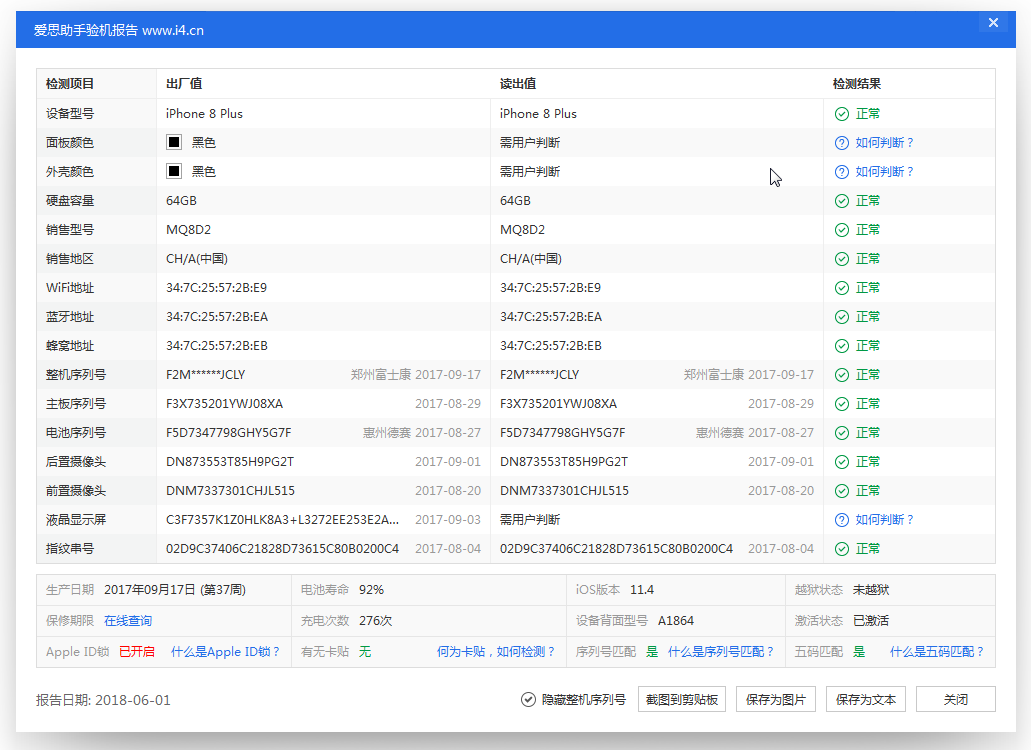This screenshot has height=750, width=1031.
Task: Click the black color swatch for 面板颜色
Action: (x=174, y=142)
